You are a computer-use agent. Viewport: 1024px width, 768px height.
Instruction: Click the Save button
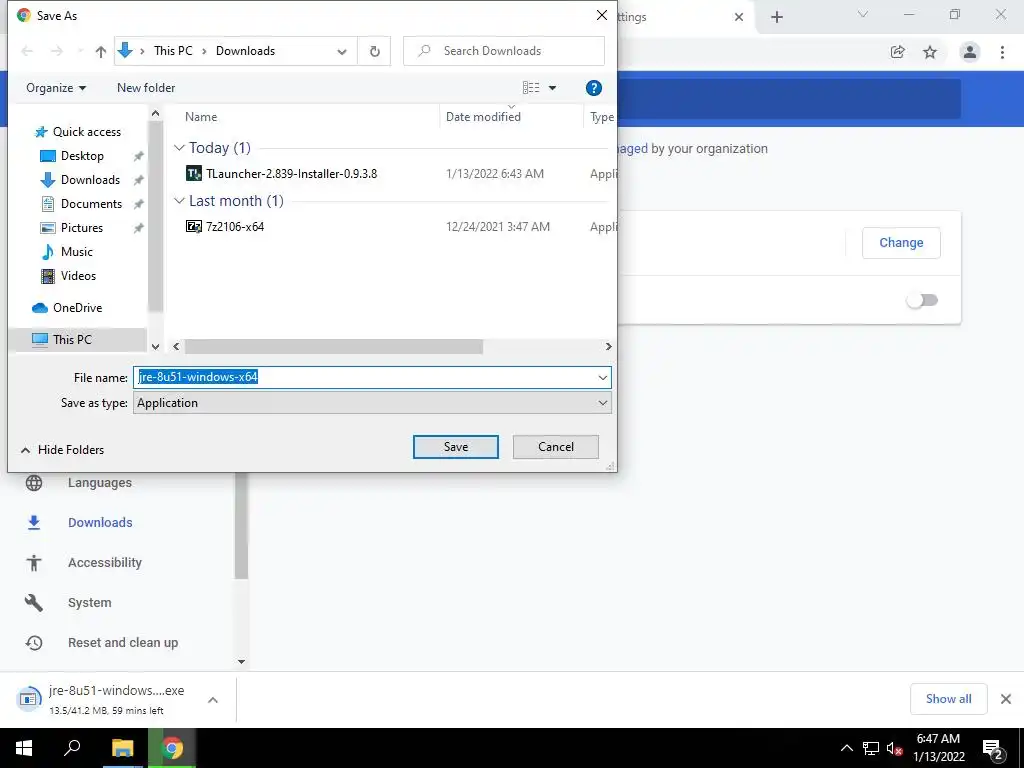pos(456,447)
